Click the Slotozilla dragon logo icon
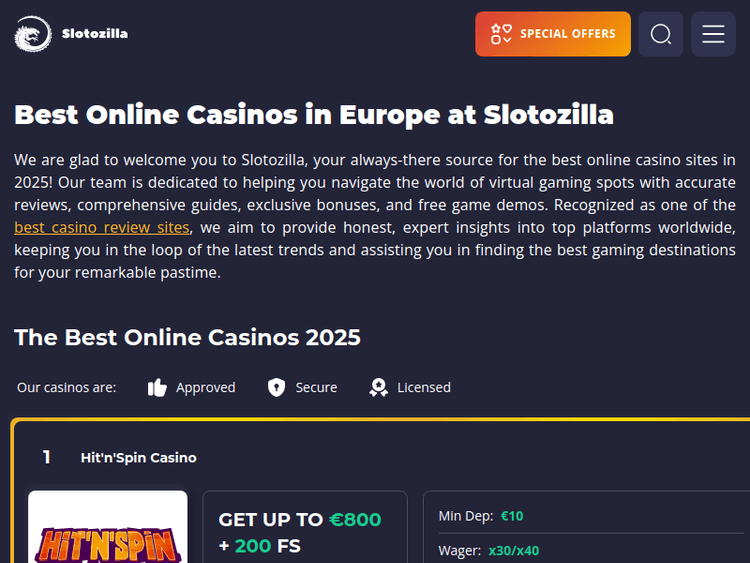This screenshot has width=750, height=563. click(x=32, y=35)
